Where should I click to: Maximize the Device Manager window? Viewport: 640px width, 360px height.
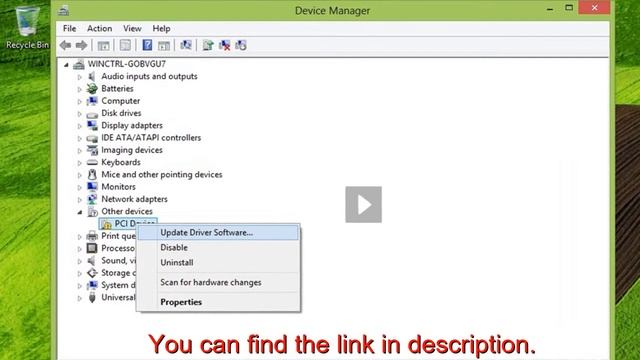pyautogui.click(x=569, y=8)
